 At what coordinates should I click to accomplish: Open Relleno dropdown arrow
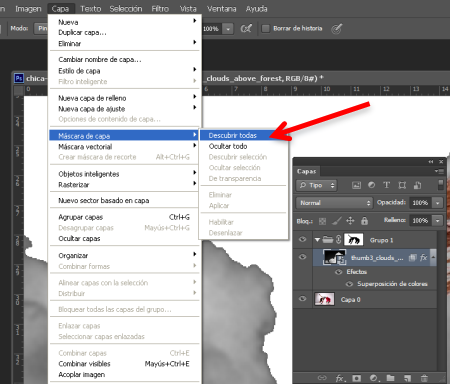(437, 220)
